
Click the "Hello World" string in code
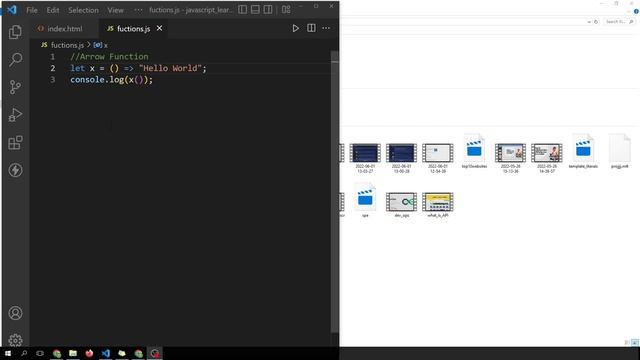170,68
